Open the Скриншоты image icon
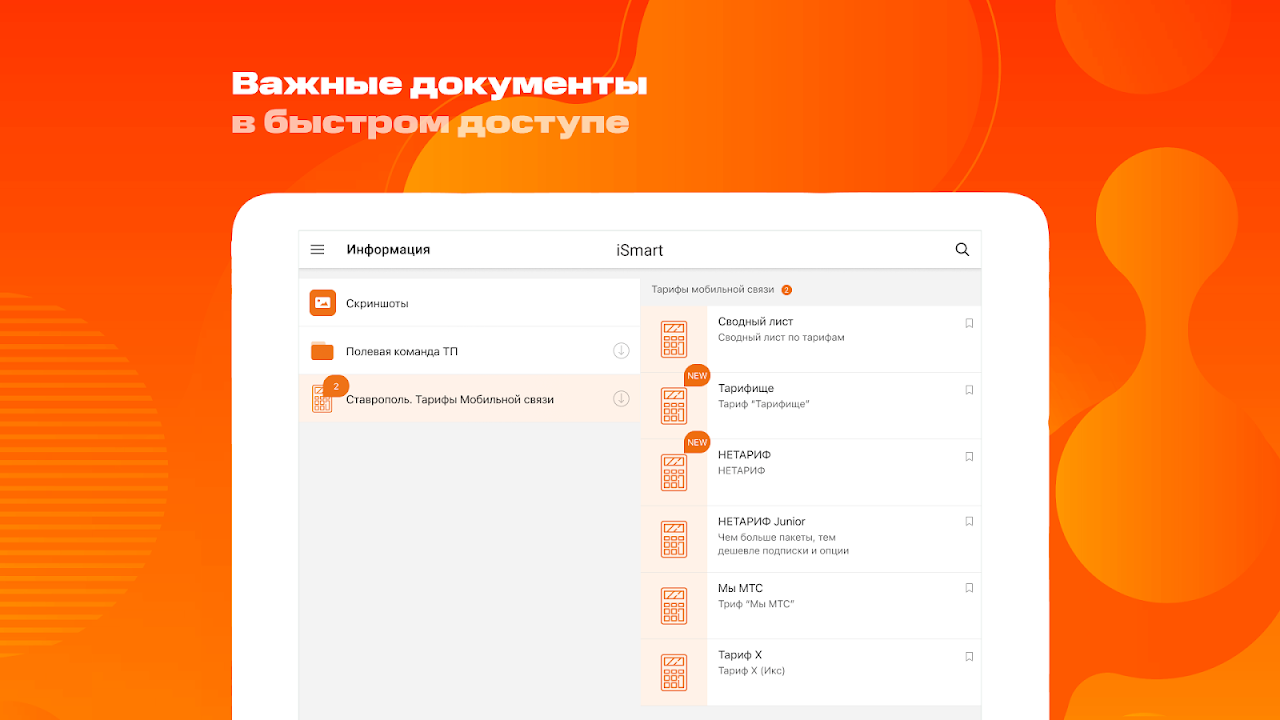The width and height of the screenshot is (1280, 720). [322, 303]
